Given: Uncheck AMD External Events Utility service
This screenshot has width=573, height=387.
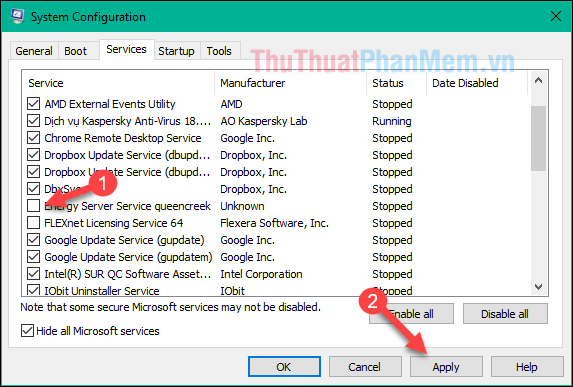Looking at the screenshot, I should pos(34,104).
